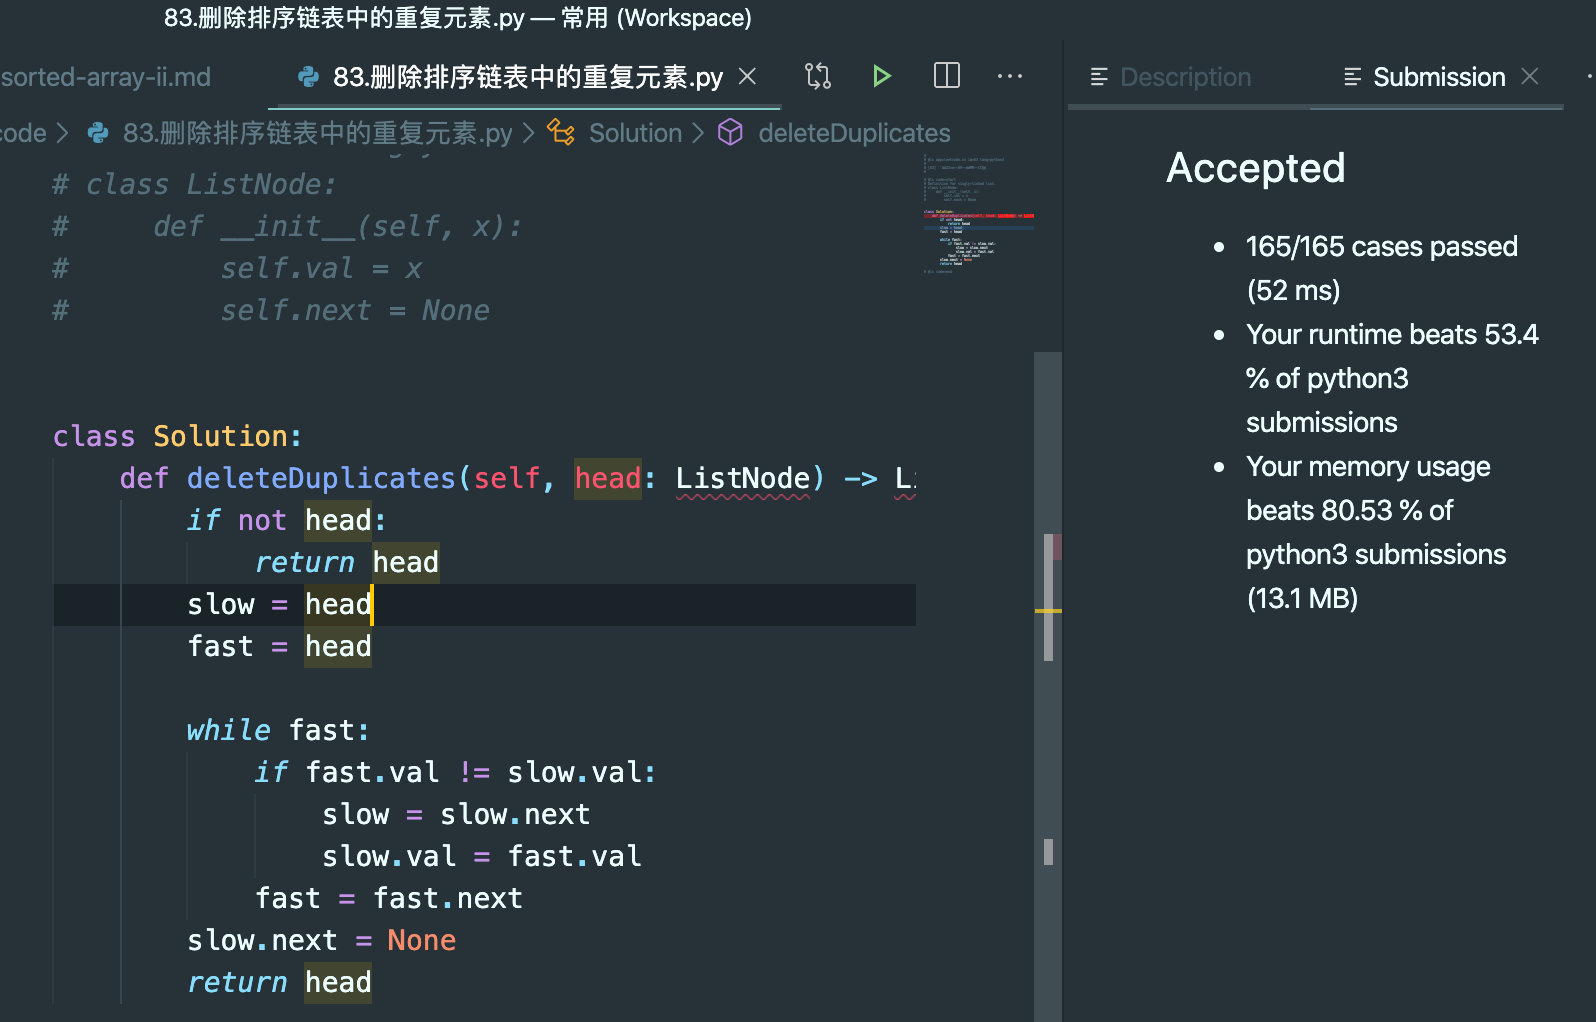Click the final 'return head' line
This screenshot has width=1596, height=1022.
click(x=279, y=982)
